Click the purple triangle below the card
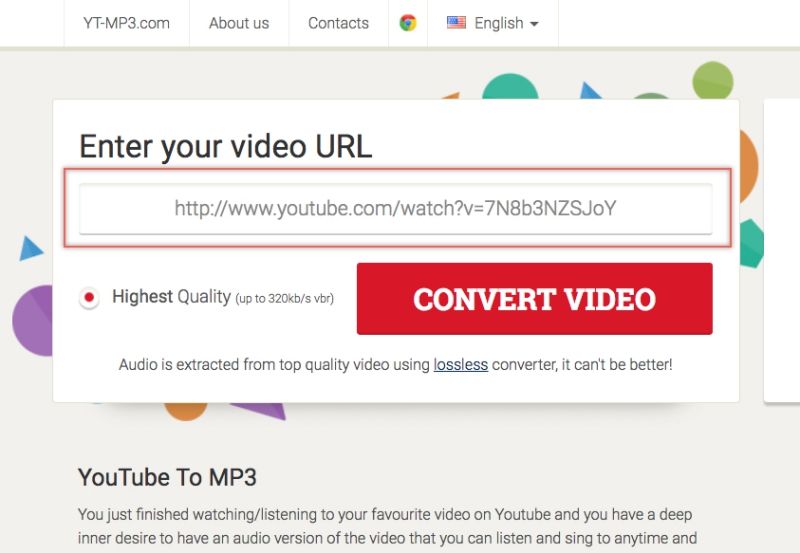This screenshot has width=800, height=553. coord(259,411)
